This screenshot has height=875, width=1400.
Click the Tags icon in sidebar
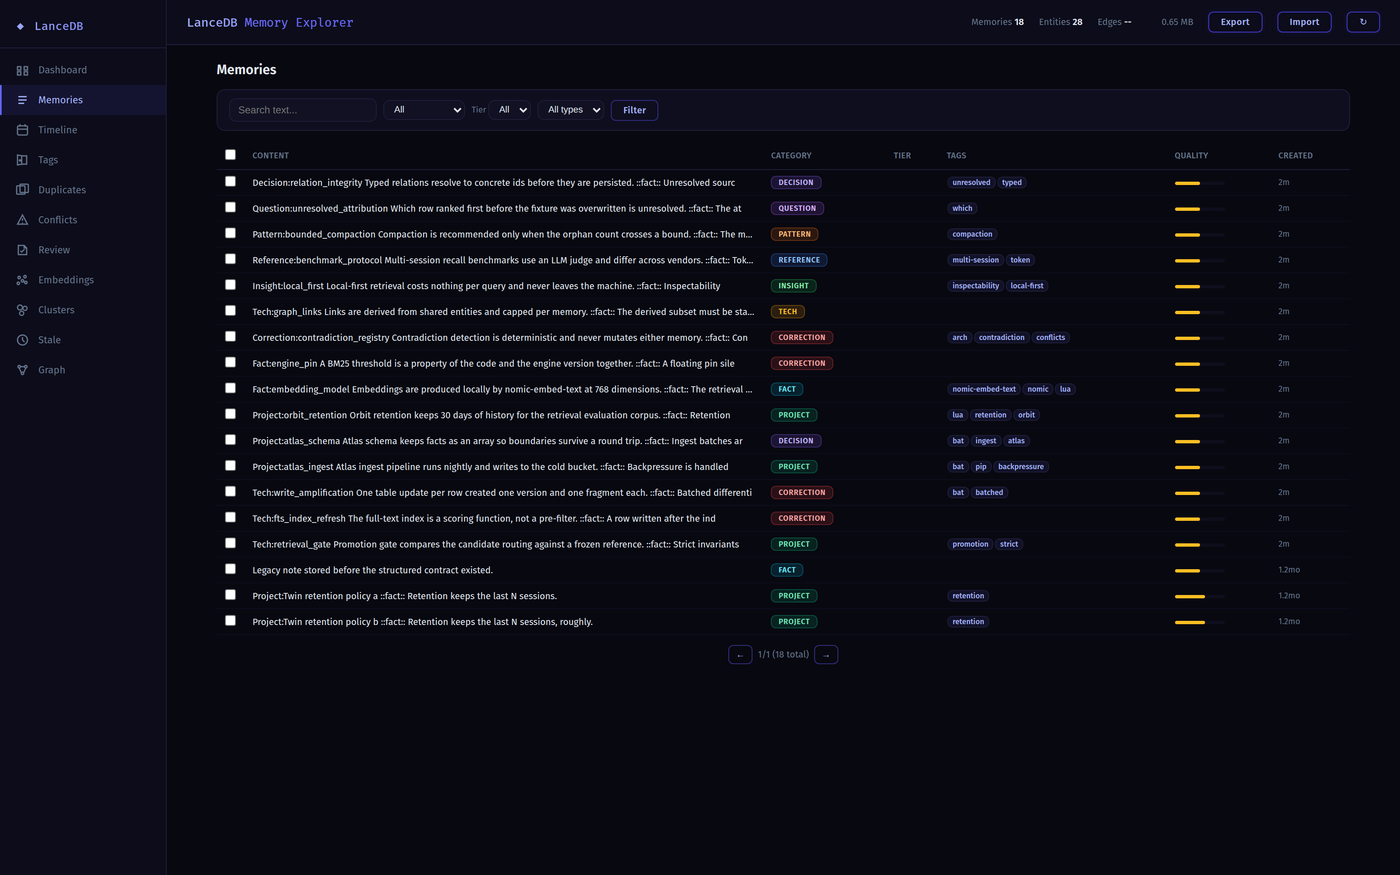(22, 160)
